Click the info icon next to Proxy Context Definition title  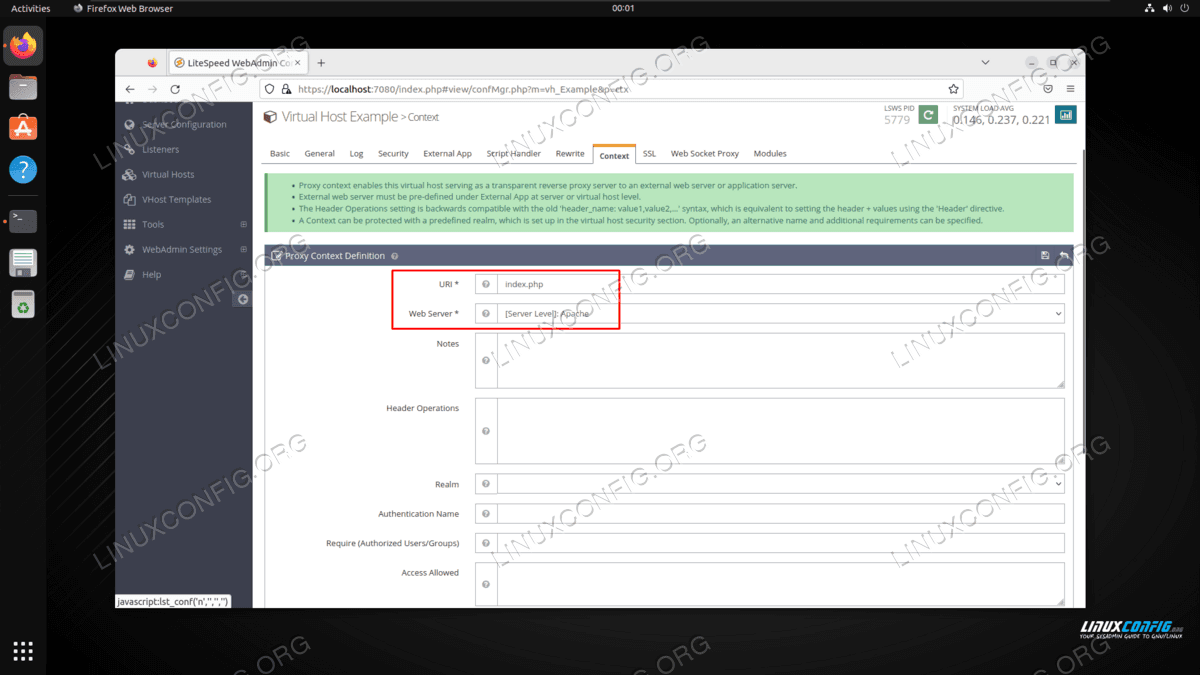tap(395, 256)
